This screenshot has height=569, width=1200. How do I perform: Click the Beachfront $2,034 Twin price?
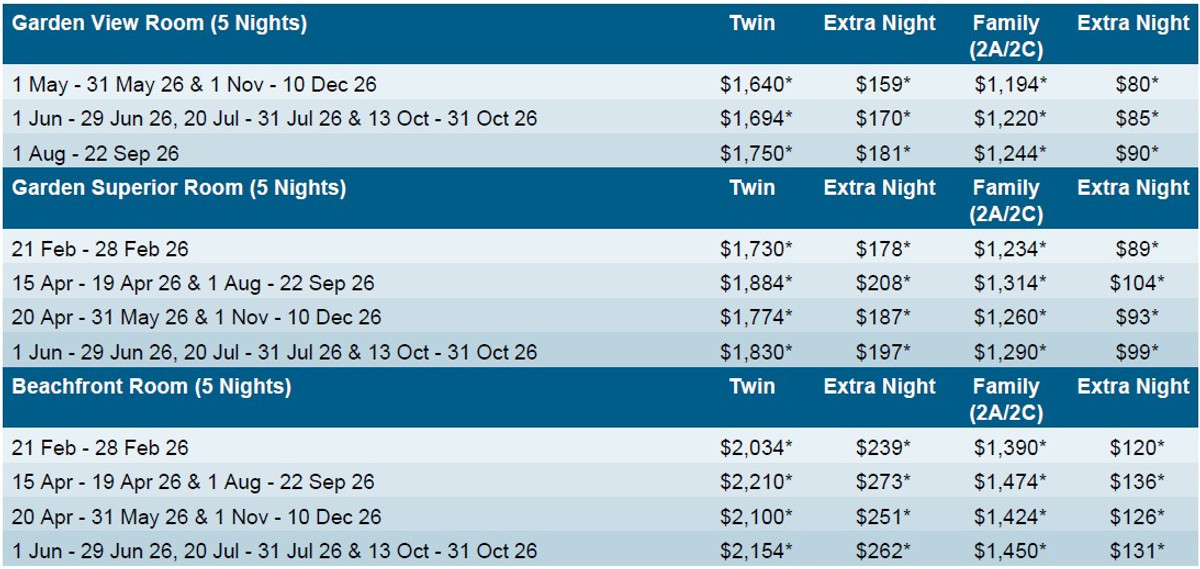pos(755,448)
